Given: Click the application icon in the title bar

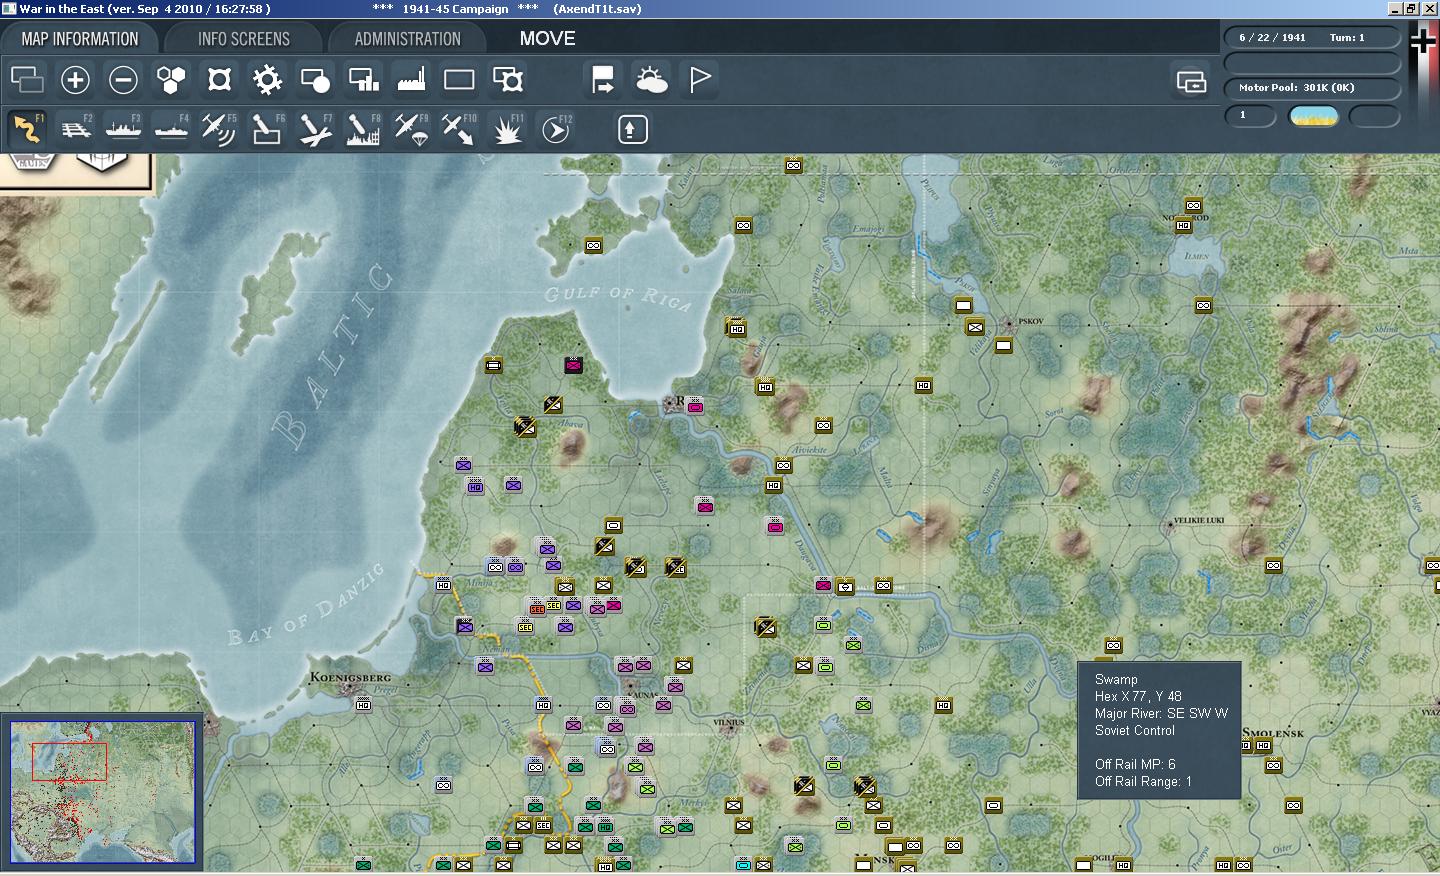Looking at the screenshot, I should [9, 8].
